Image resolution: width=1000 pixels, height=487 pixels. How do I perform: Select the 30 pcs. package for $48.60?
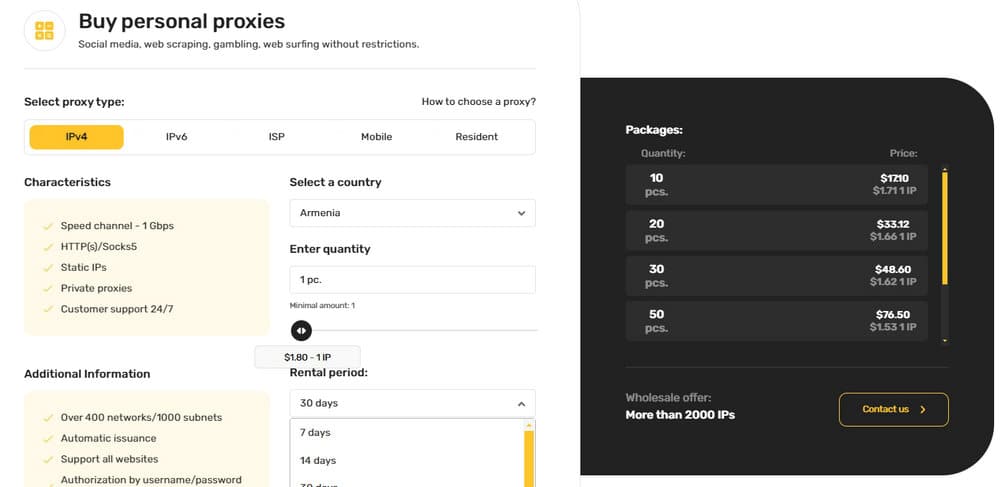point(777,275)
